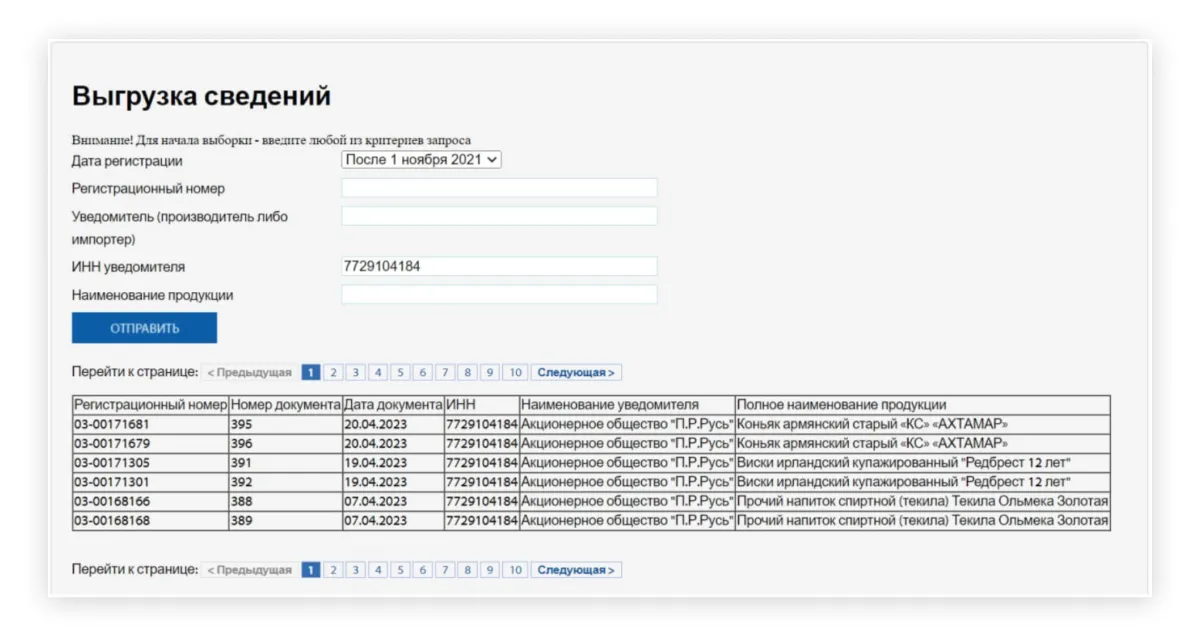Open the Дата регистрации dropdown
Image resolution: width=1200 pixels, height=637 pixels.
(x=421, y=160)
